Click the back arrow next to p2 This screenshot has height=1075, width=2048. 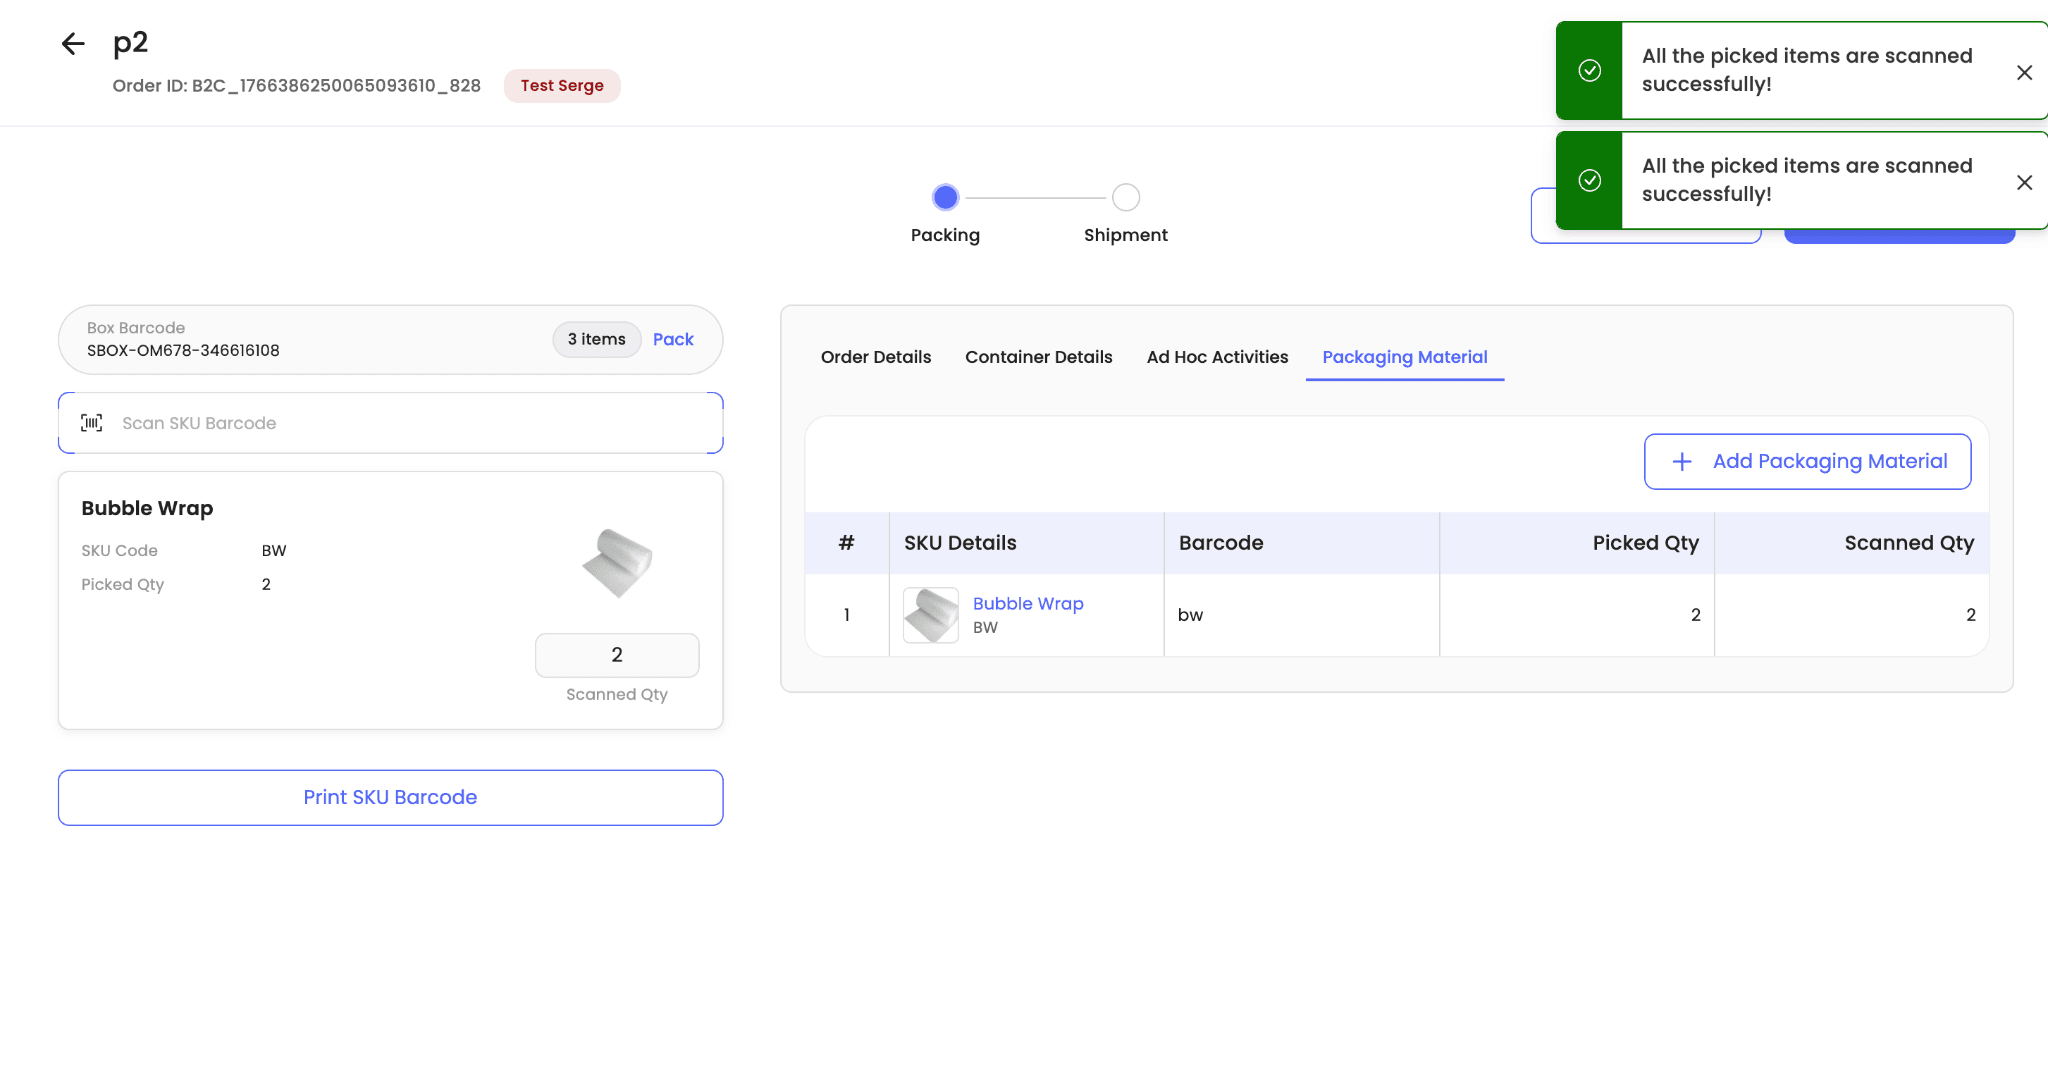[x=73, y=43]
